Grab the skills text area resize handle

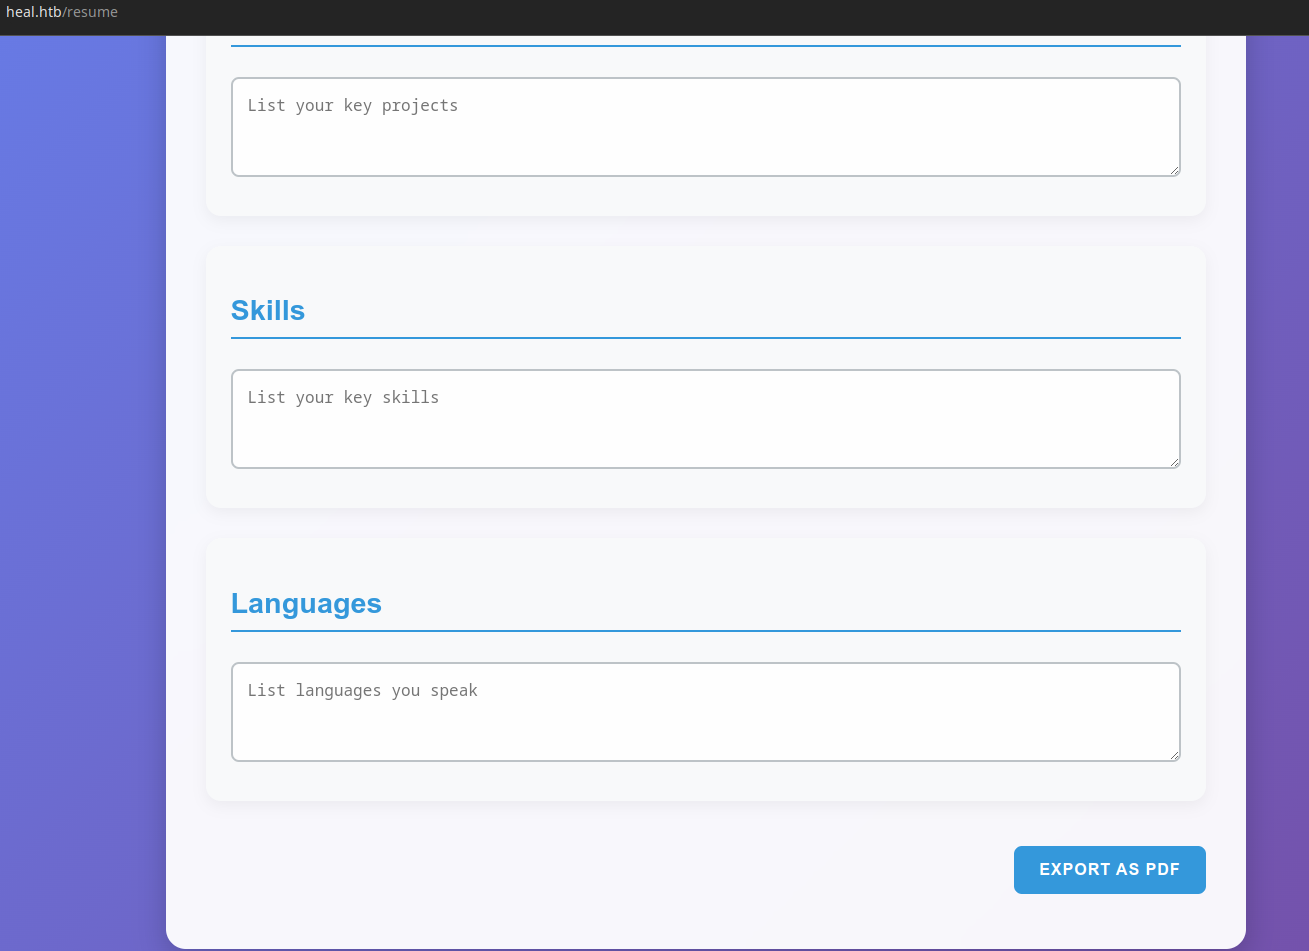pyautogui.click(x=1174, y=462)
